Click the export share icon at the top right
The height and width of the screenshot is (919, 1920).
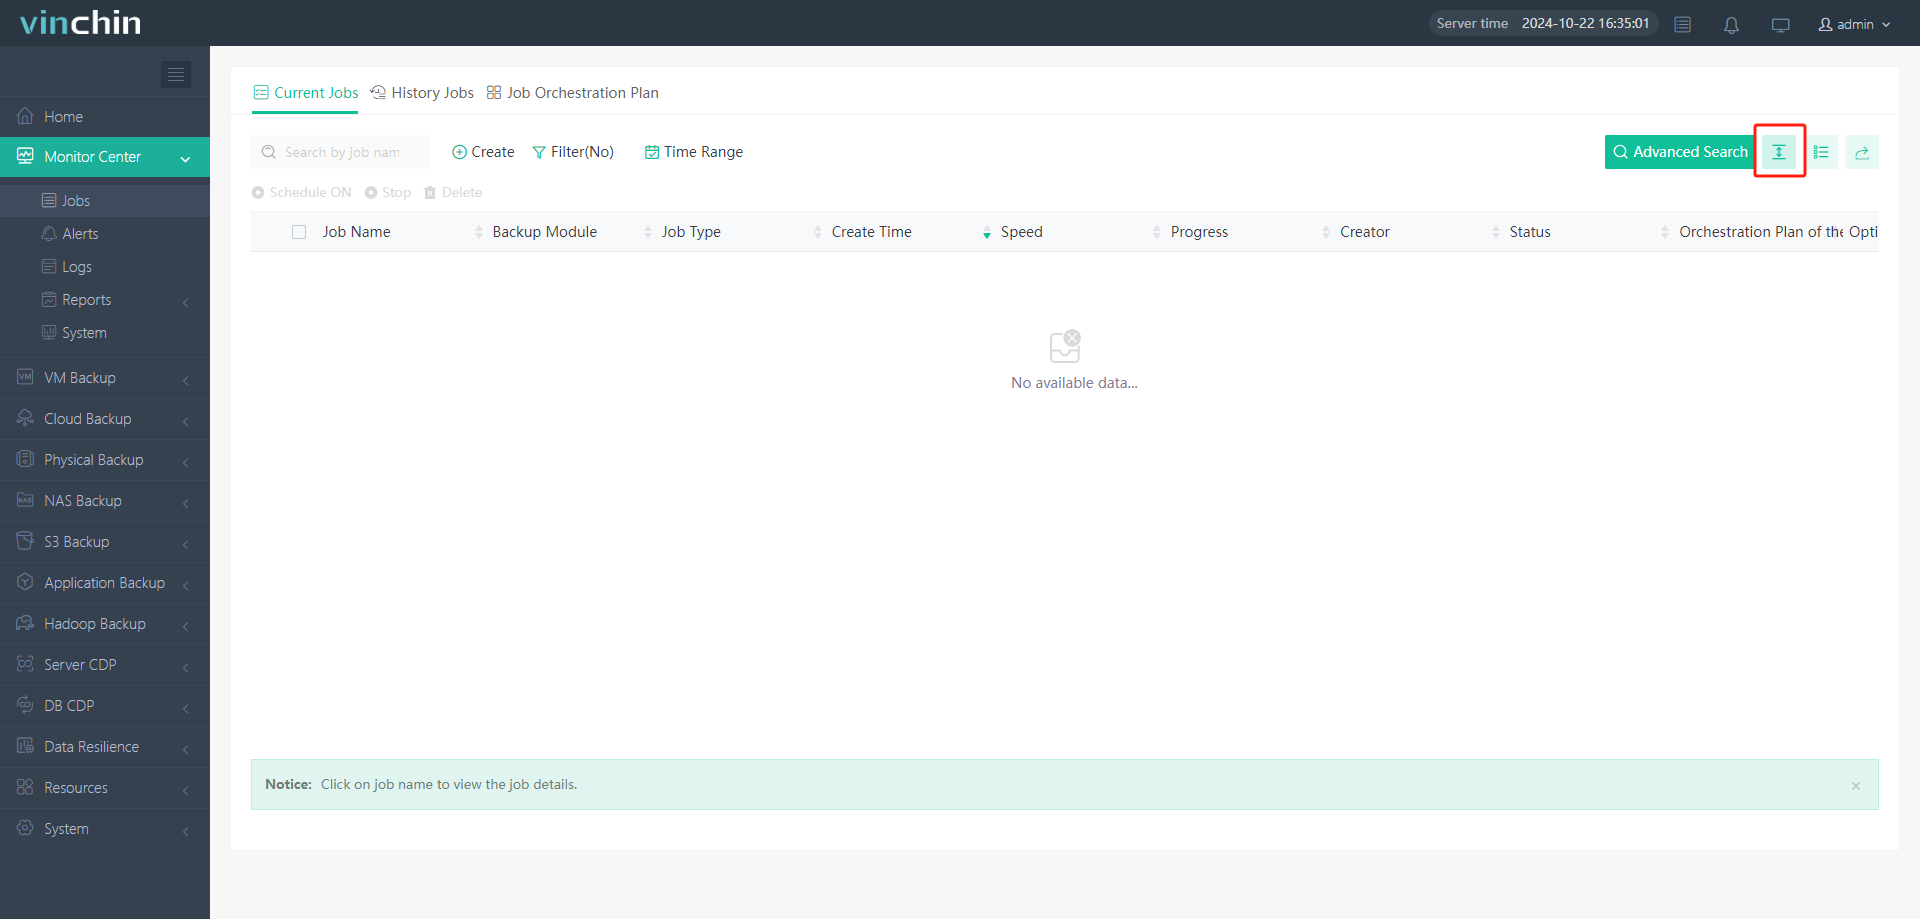[x=1861, y=152]
